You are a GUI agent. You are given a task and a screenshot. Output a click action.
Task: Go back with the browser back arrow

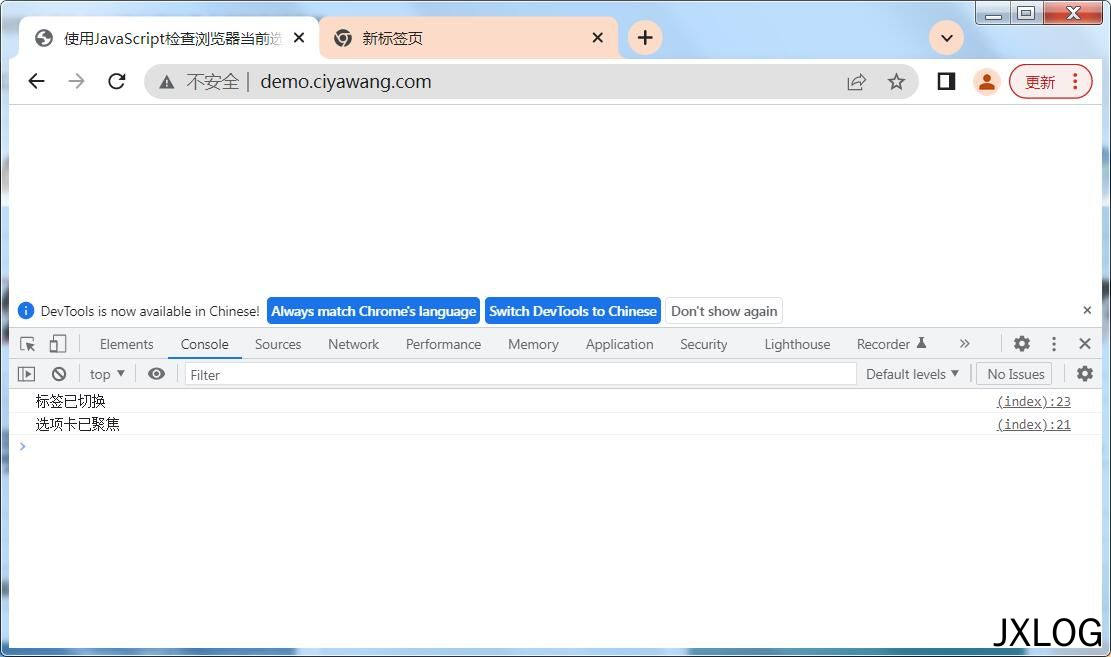[37, 82]
